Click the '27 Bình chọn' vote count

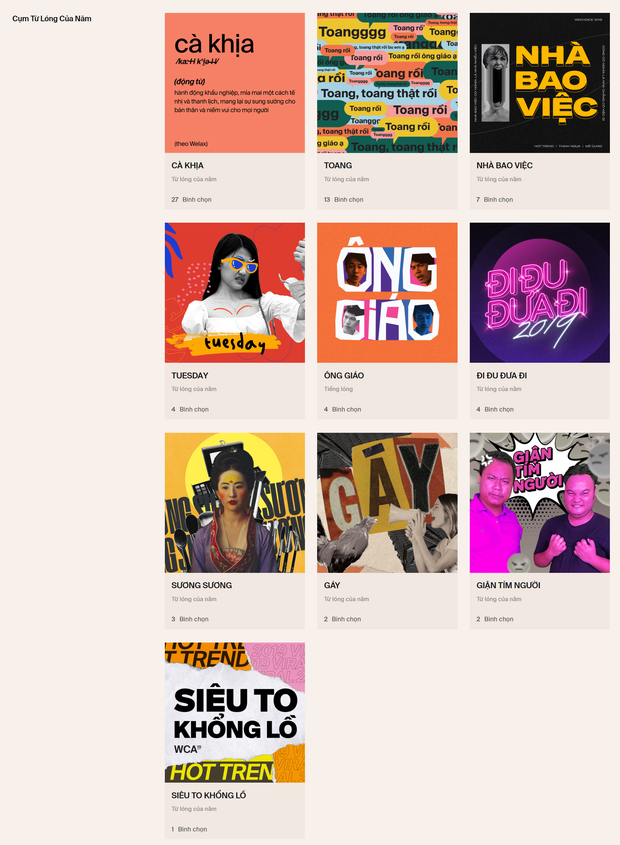[191, 199]
